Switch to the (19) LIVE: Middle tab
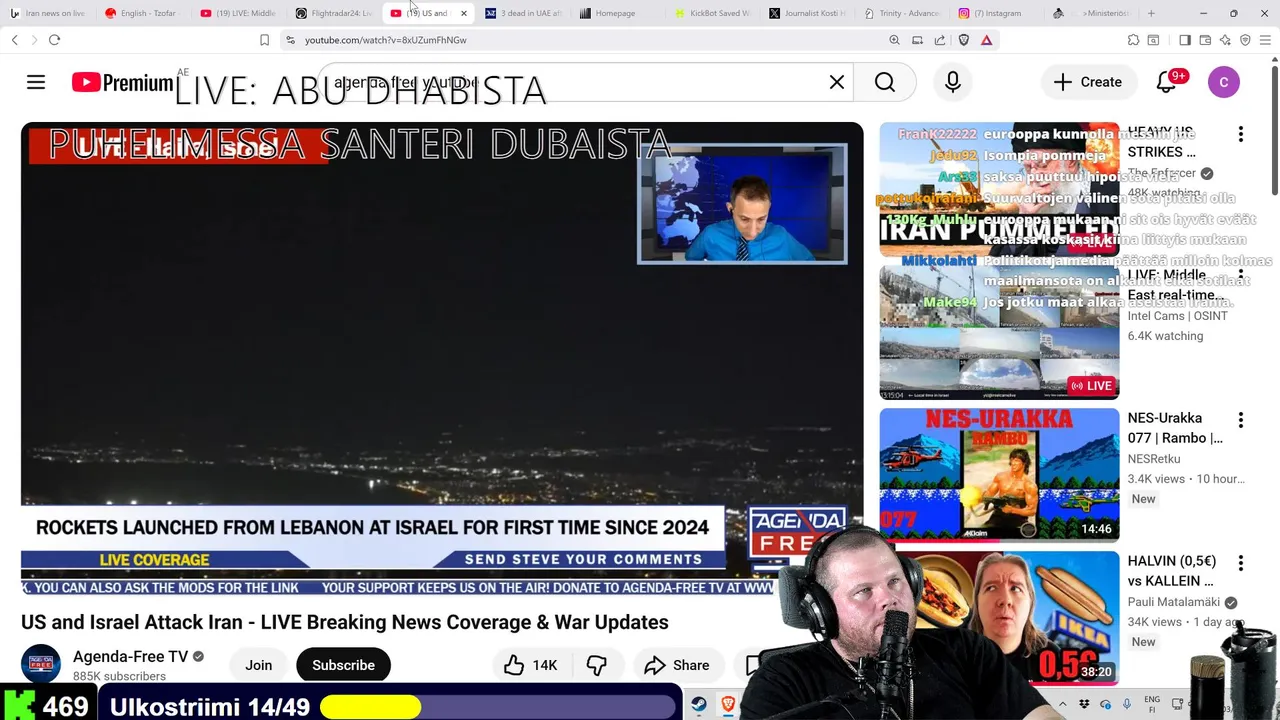The width and height of the screenshot is (1280, 720). click(x=238, y=13)
